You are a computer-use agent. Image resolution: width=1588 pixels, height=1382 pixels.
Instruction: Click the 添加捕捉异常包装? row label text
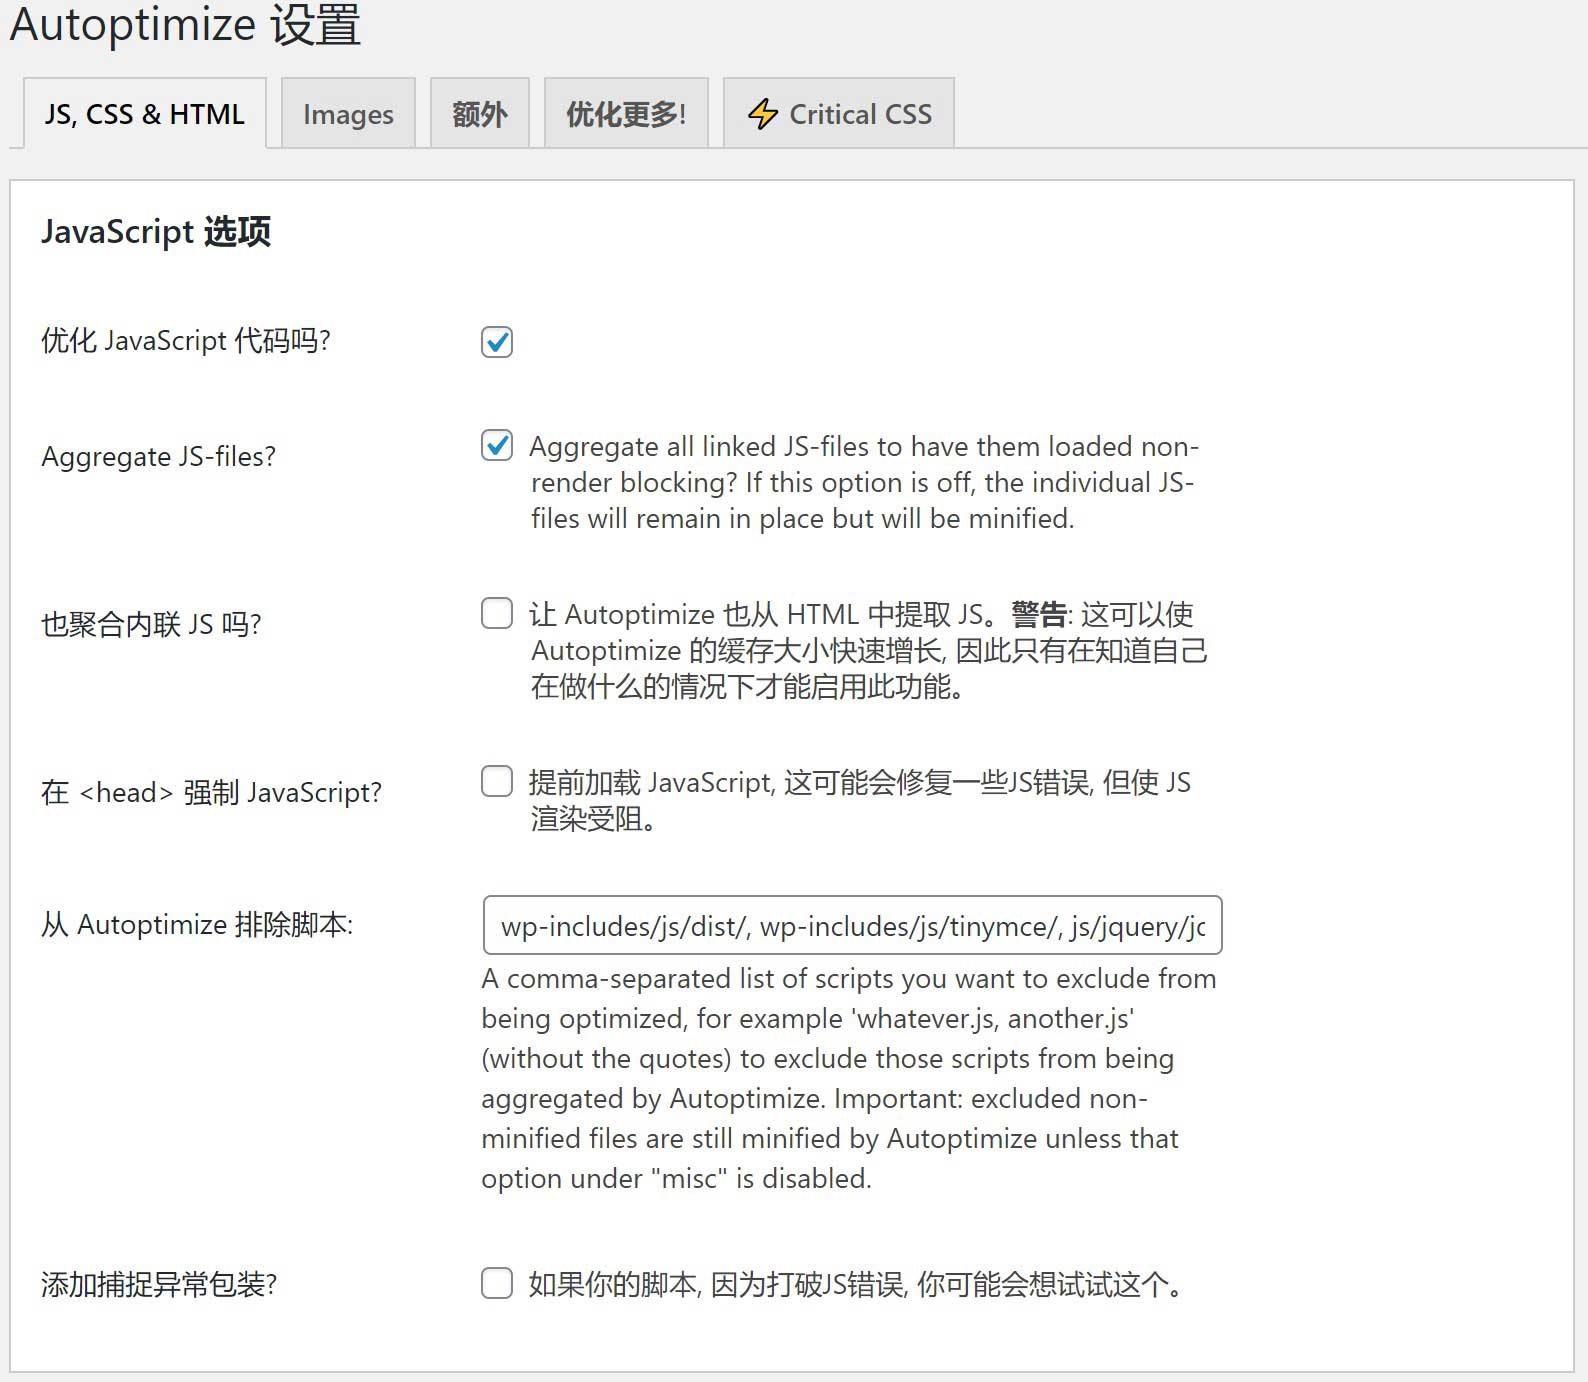[159, 1285]
